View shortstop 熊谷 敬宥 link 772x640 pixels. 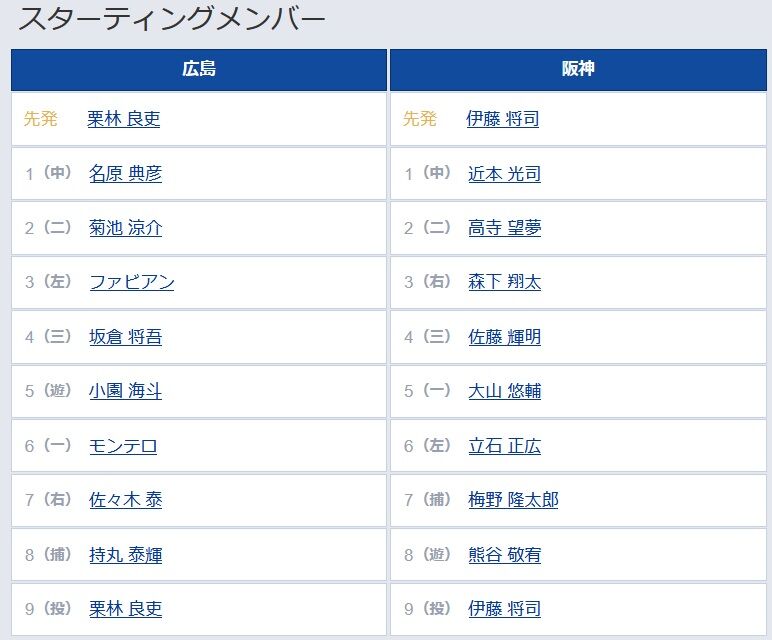click(504, 555)
